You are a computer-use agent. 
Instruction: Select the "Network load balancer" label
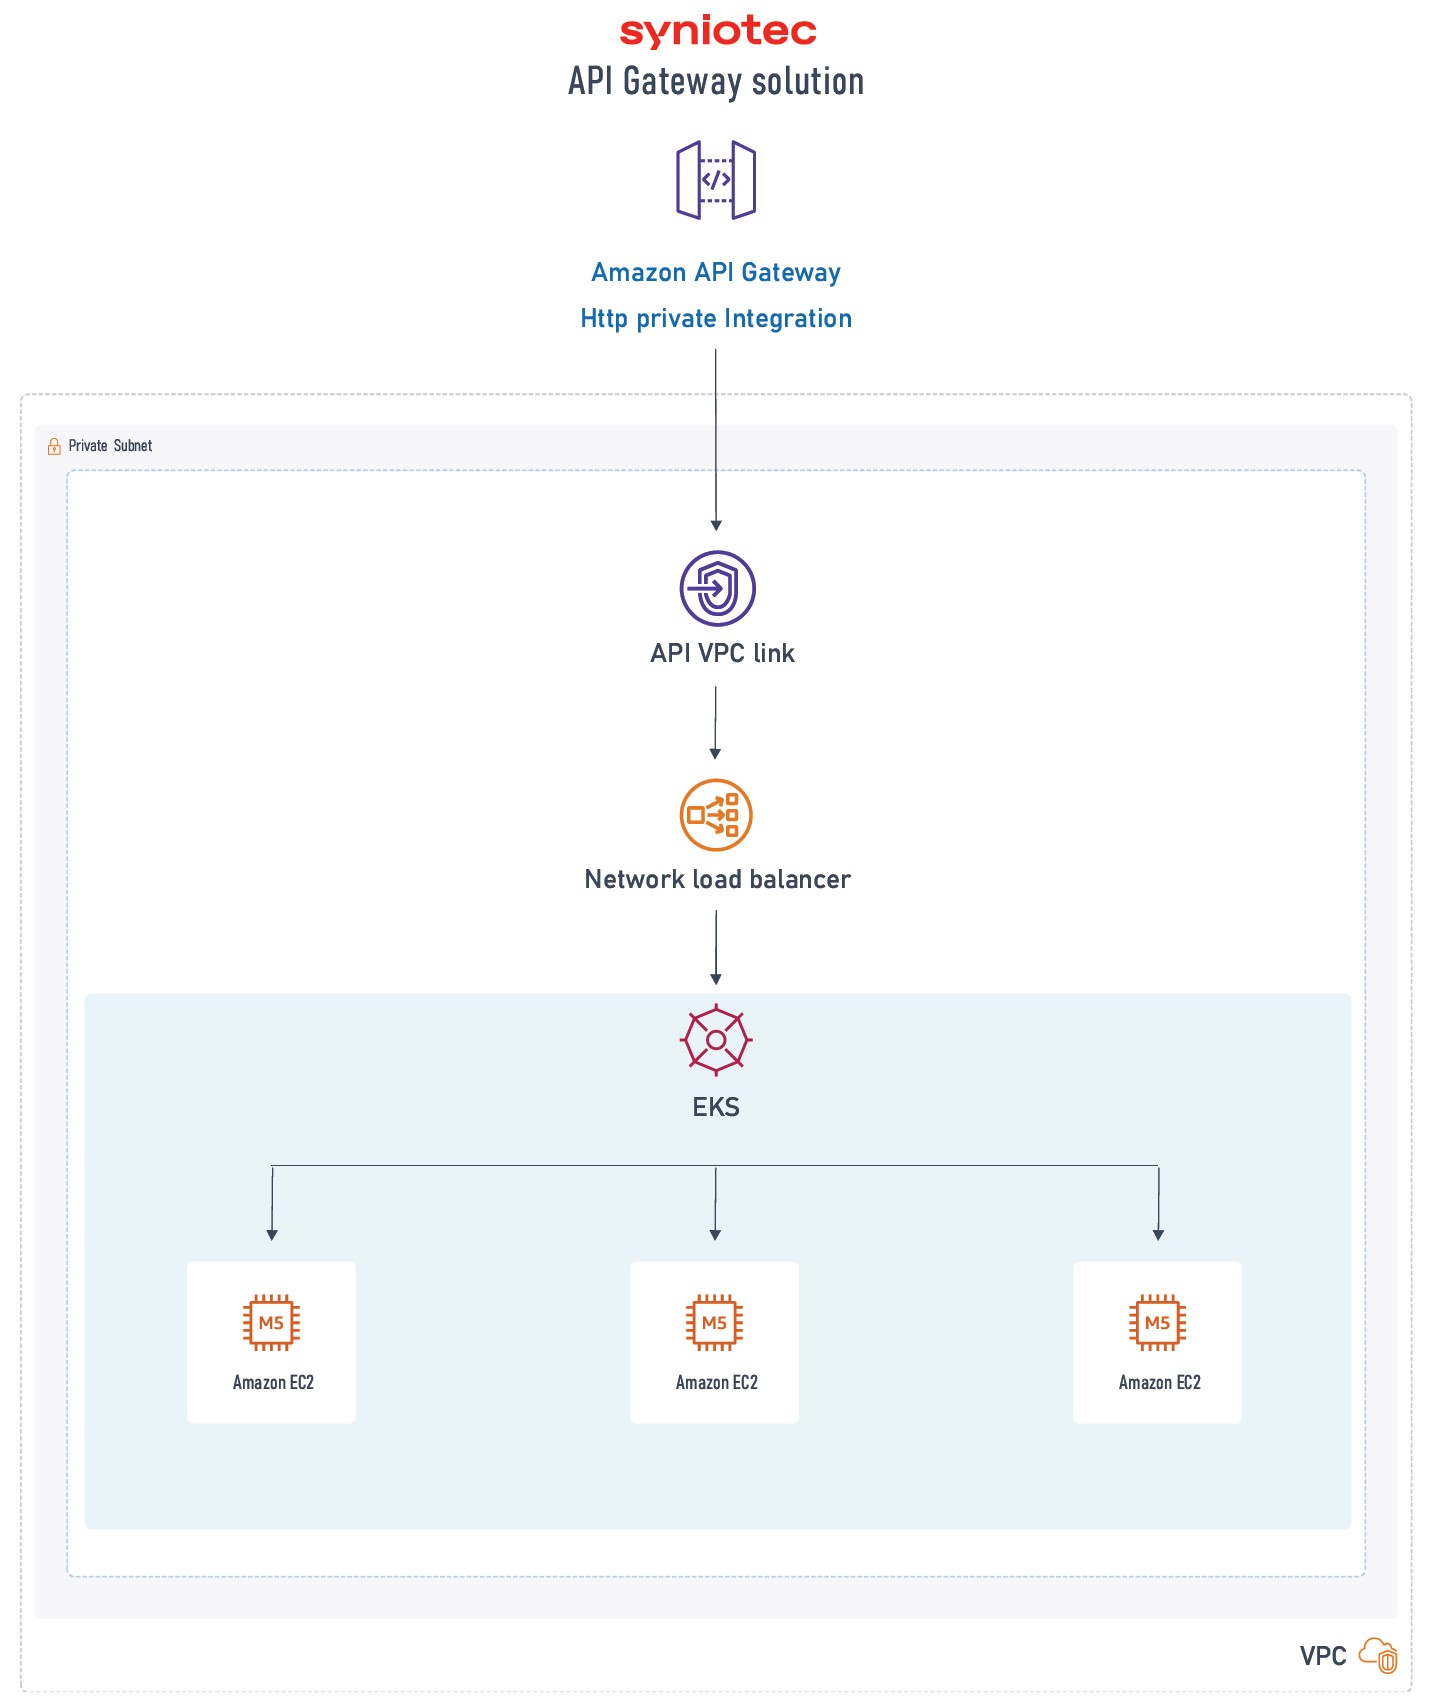[x=717, y=879]
